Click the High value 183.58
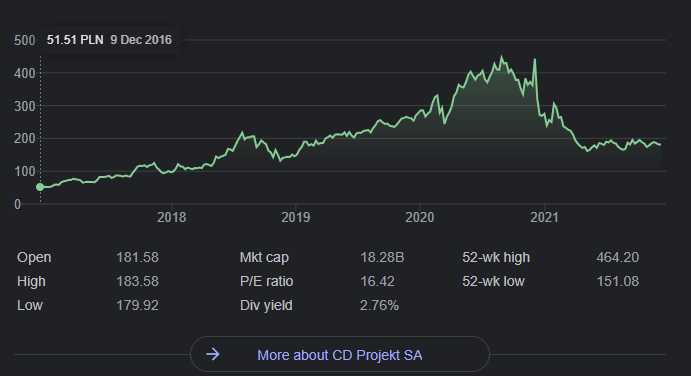 pos(137,281)
